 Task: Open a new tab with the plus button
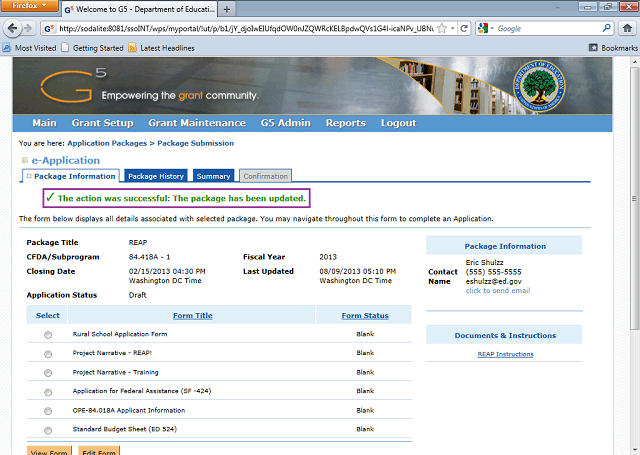coord(227,9)
